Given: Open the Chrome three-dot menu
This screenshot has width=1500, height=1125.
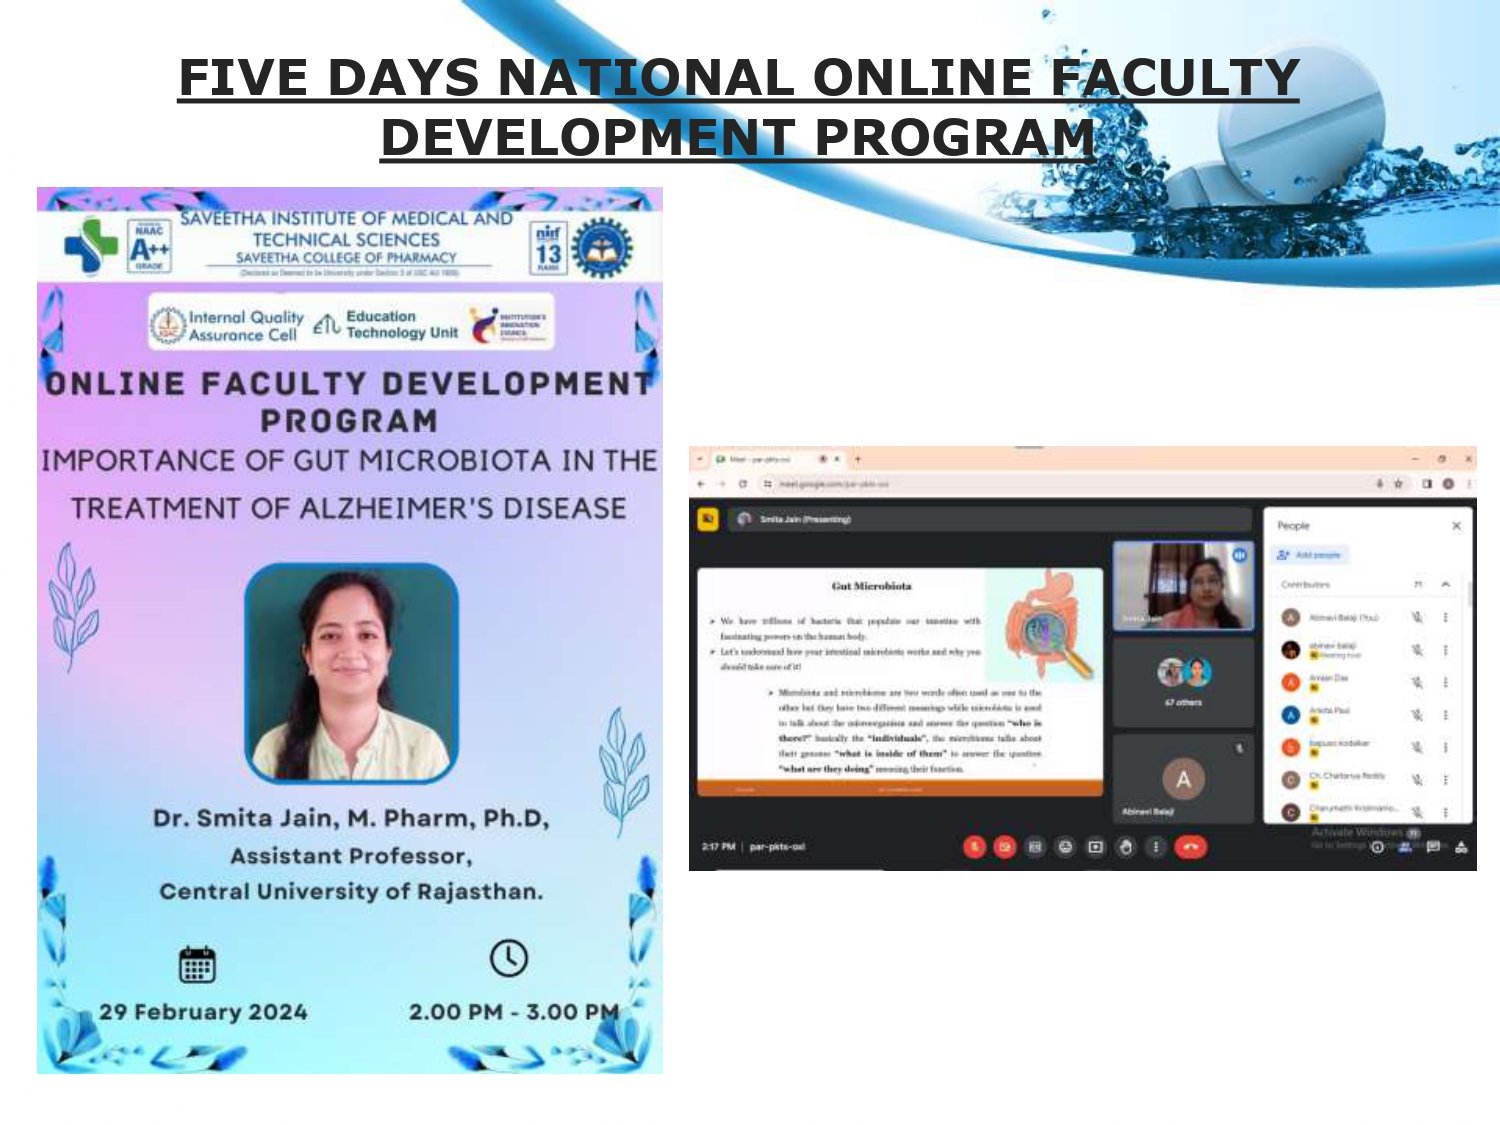Looking at the screenshot, I should coord(1468,484).
